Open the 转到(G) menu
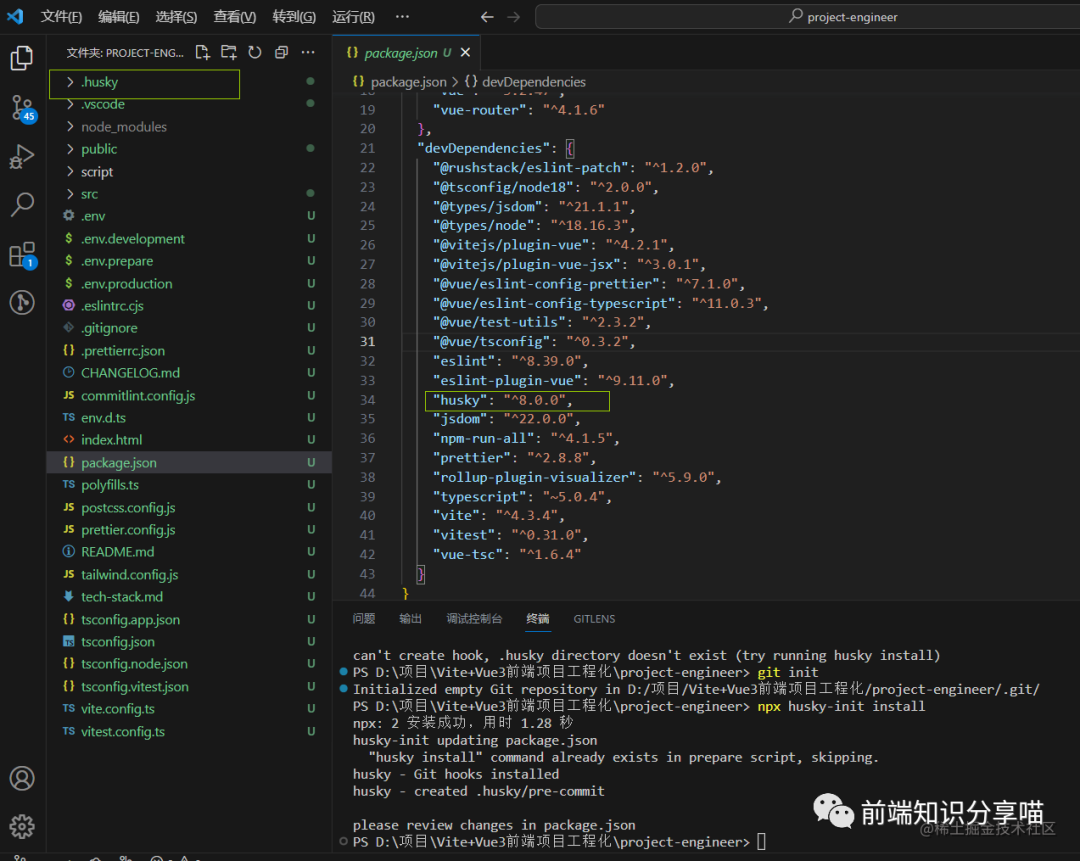The width and height of the screenshot is (1080, 861). [x=294, y=17]
